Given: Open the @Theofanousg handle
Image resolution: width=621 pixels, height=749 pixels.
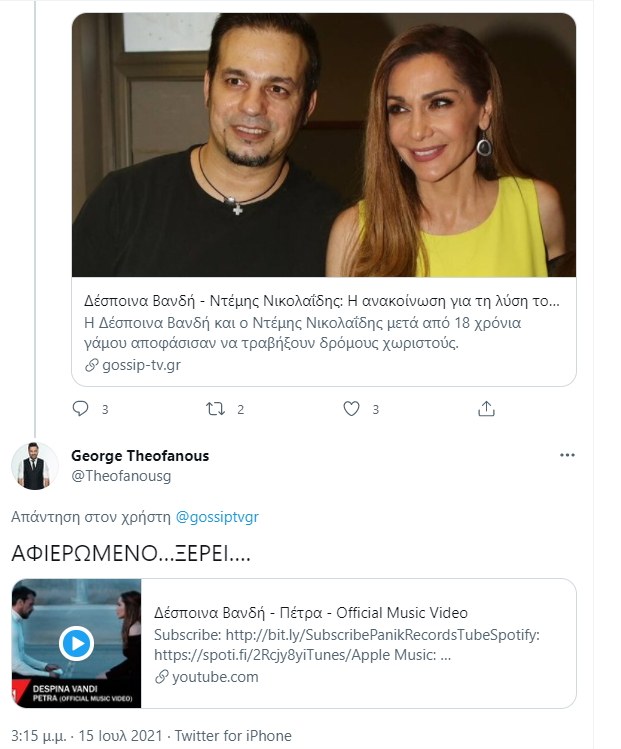Looking at the screenshot, I should click(121, 476).
